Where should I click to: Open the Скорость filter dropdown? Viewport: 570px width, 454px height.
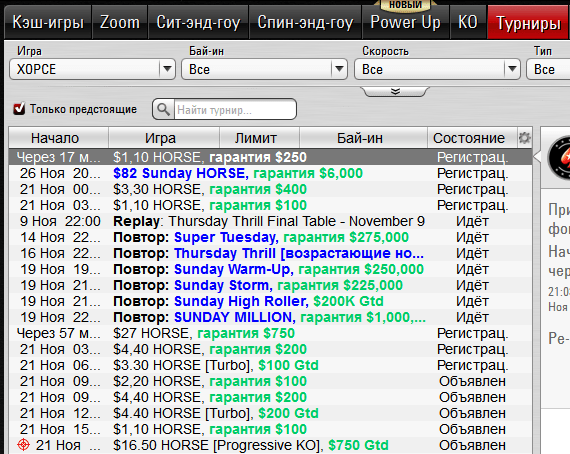coord(437,69)
